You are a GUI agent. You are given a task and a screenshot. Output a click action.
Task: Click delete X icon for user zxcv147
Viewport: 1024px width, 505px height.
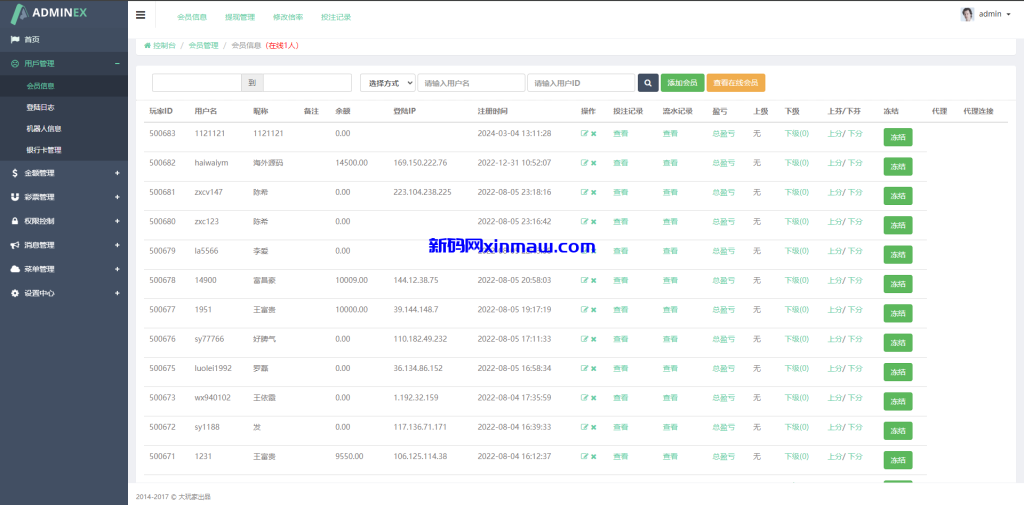tap(593, 192)
